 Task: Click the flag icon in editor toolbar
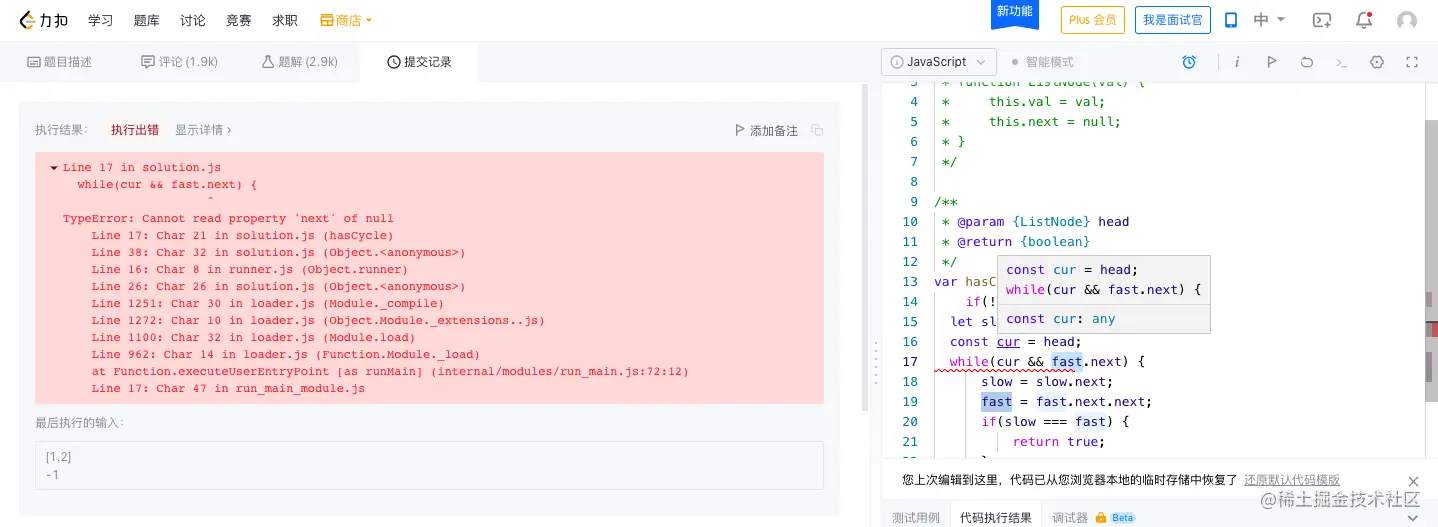pyautogui.click(x=1271, y=62)
